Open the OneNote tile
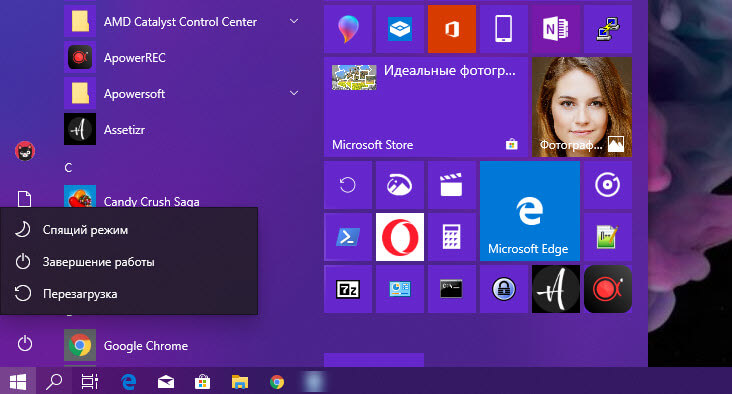Screen dimensions: 732x394 (x=556, y=29)
